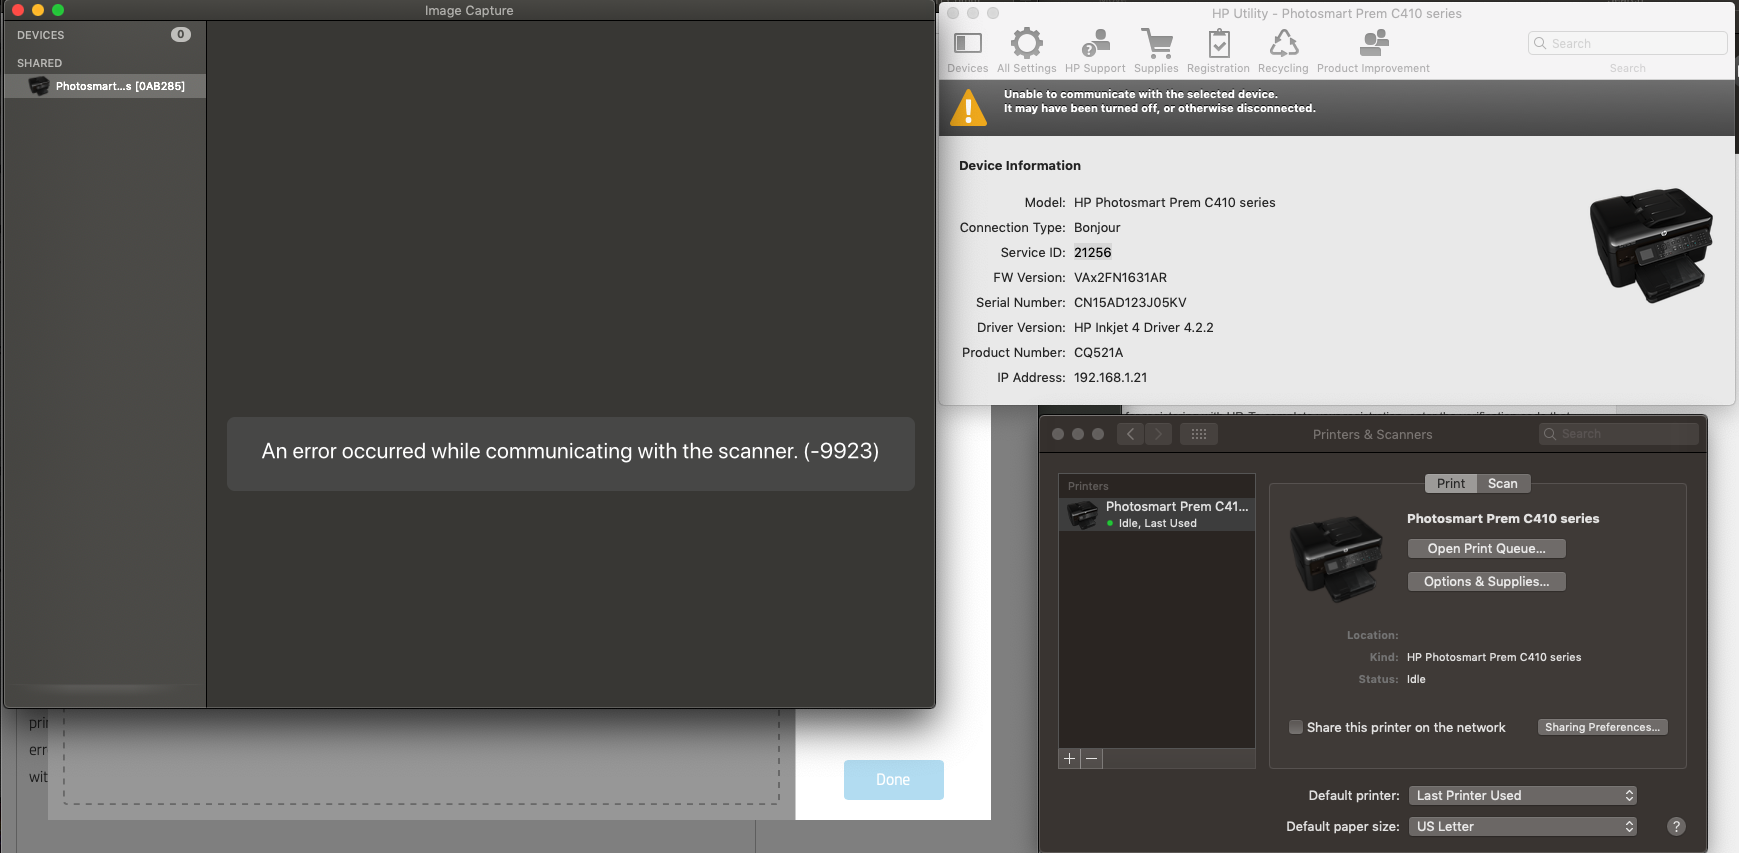Image resolution: width=1739 pixels, height=853 pixels.
Task: Click the warning triangle icon in HP Utility
Action: point(968,107)
